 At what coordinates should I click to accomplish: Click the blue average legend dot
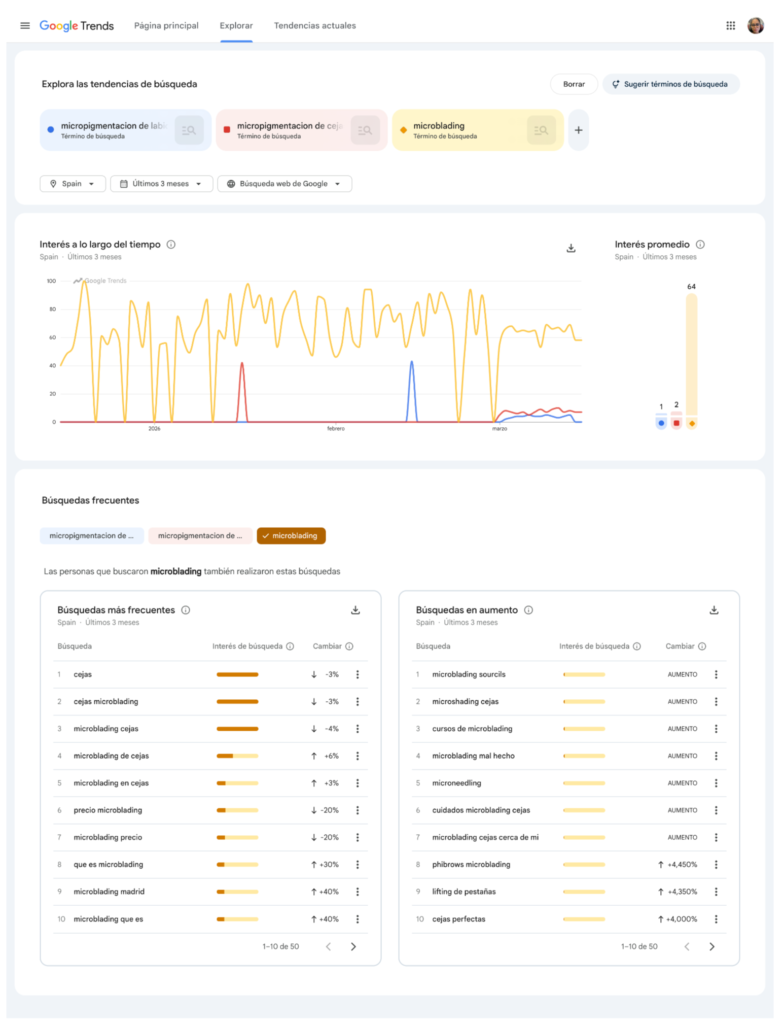[661, 423]
